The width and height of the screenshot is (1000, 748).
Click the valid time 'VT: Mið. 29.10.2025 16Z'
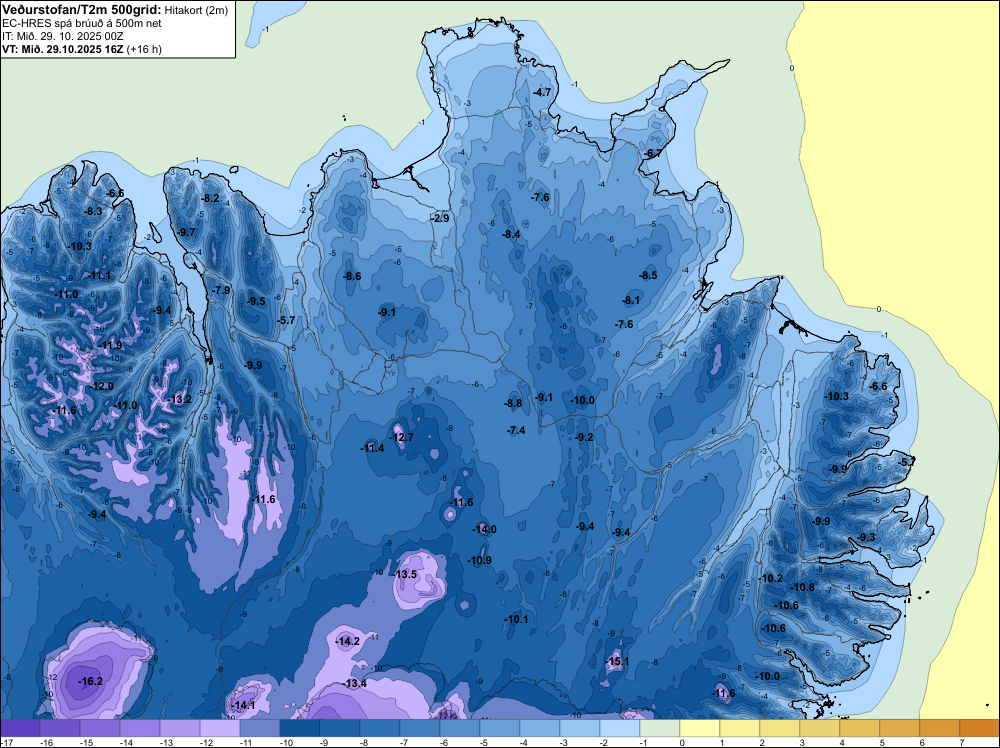click(x=63, y=49)
